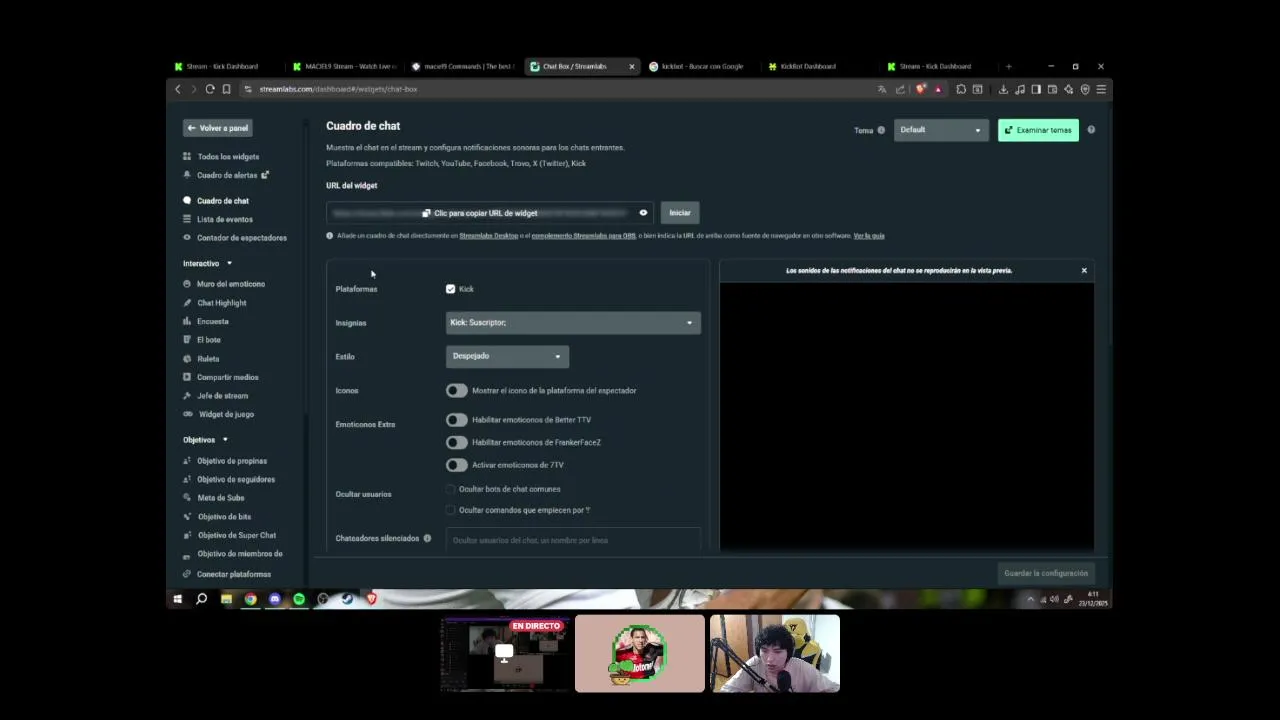Click the Windows Start button
1280x720 pixels.
click(x=178, y=599)
